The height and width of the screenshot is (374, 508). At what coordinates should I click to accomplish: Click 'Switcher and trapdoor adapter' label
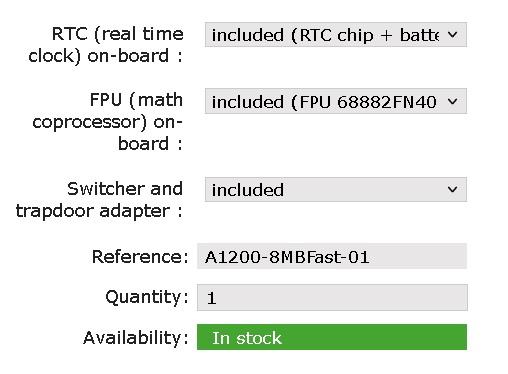(99, 200)
